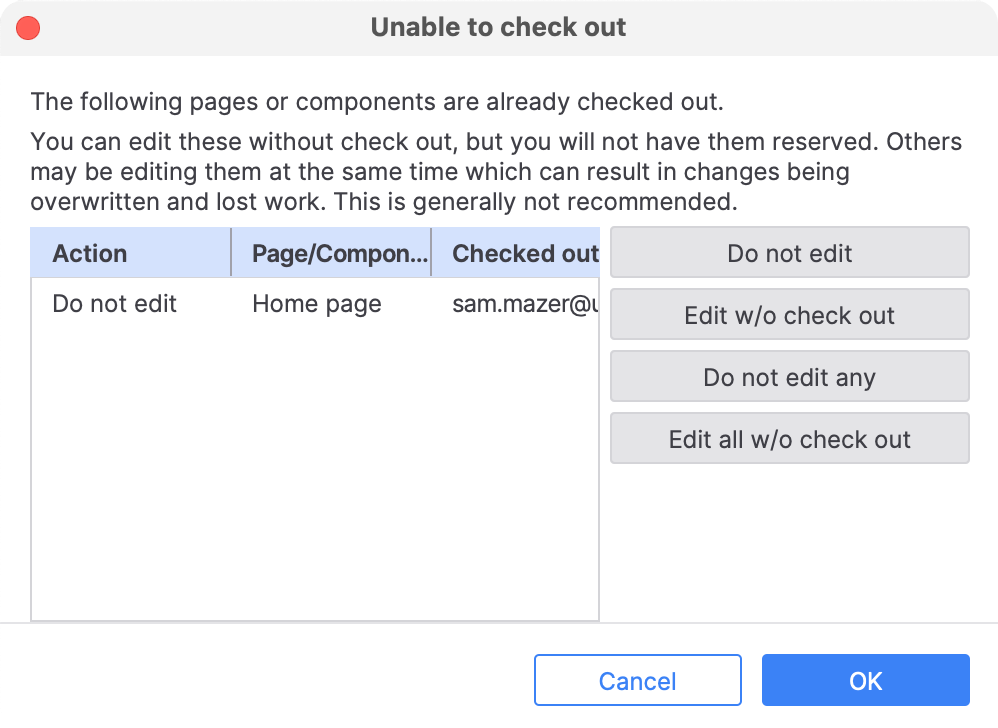Viewport: 998px width, 728px height.
Task: Choose the "Edit w/o check out" button
Action: (789, 315)
